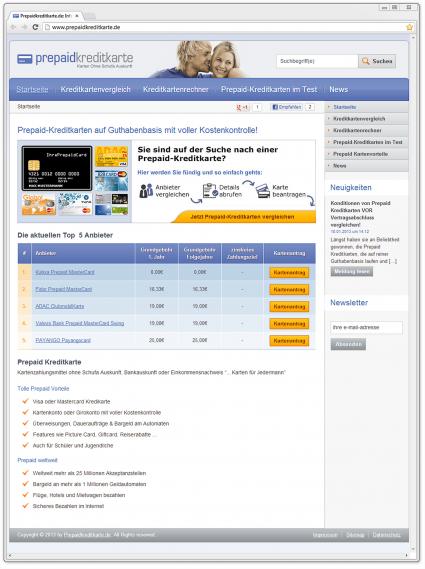Screen dimensions: 425x569
Task: Click the page icon in address bar
Action: click(47, 27)
